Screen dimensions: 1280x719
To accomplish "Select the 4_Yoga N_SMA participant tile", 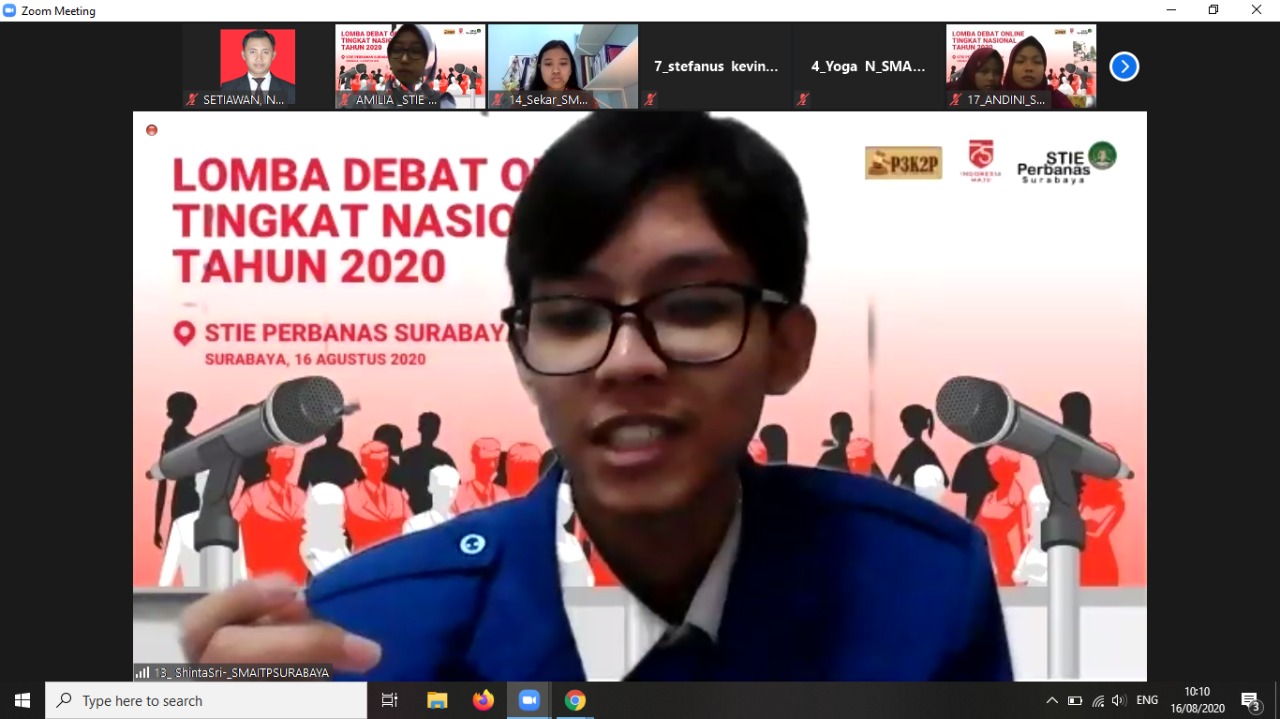I will click(x=868, y=66).
